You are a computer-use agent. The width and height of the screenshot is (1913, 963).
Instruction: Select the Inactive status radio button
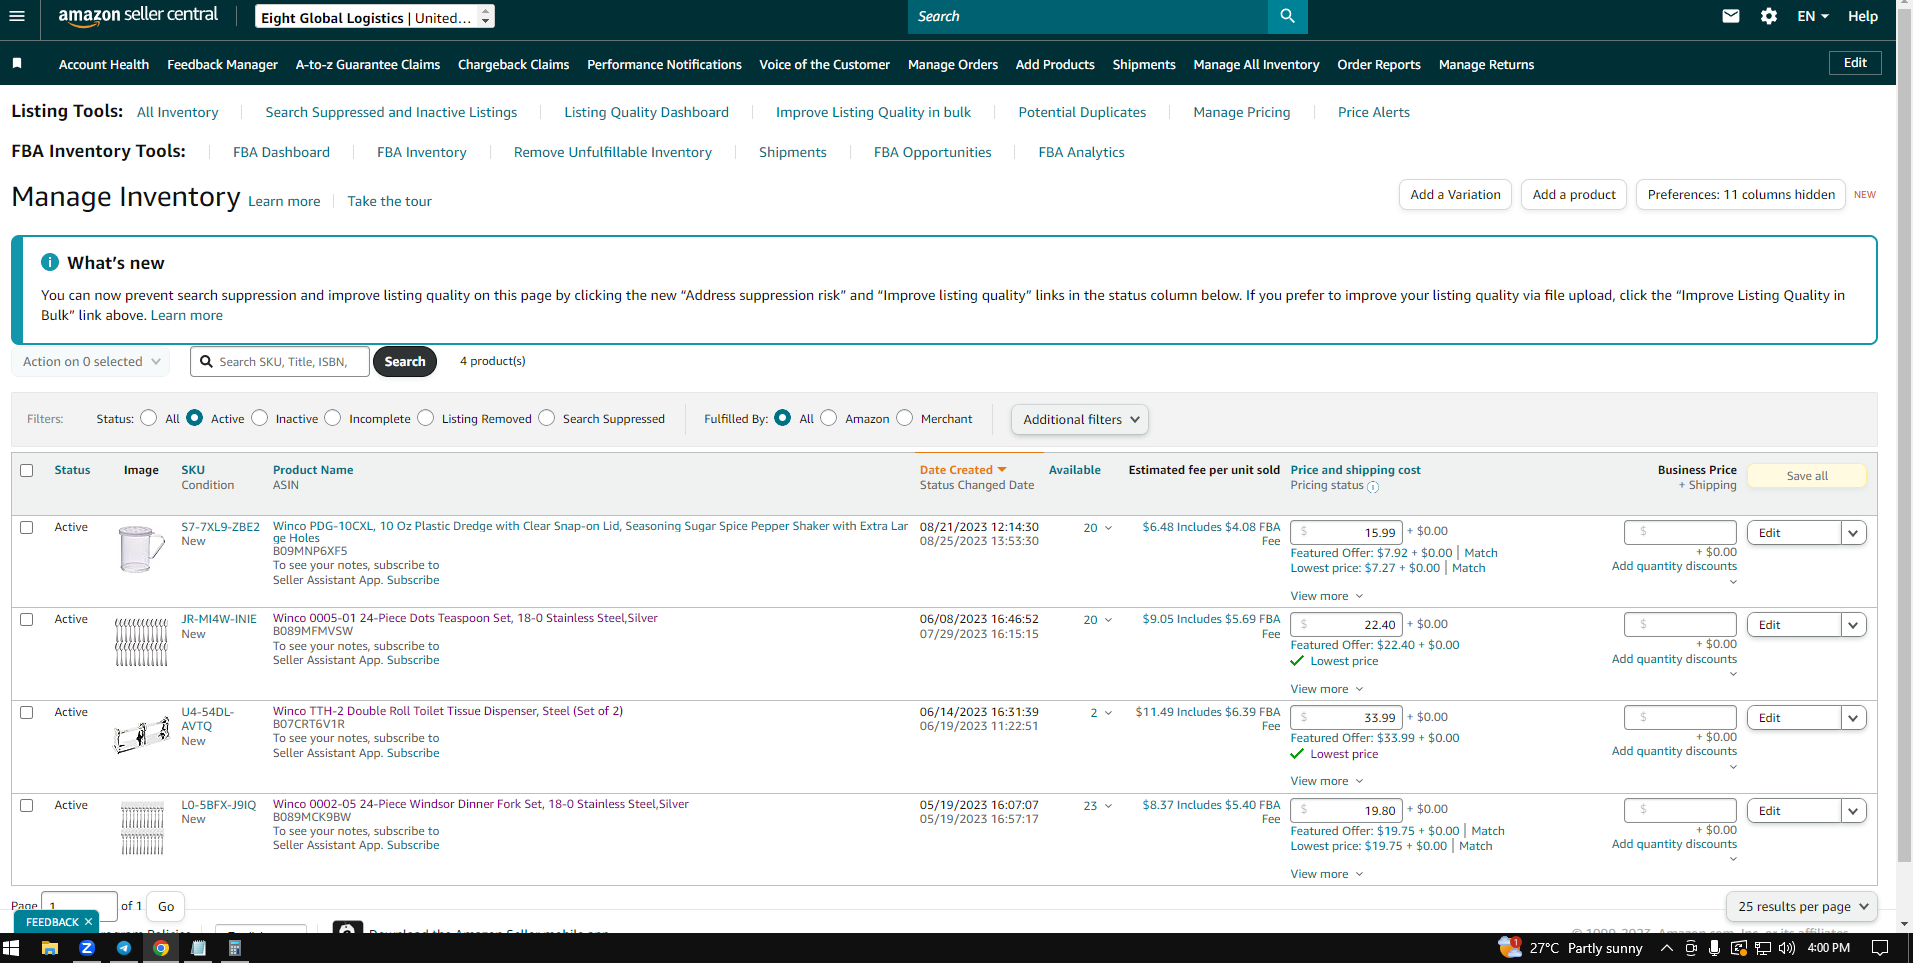coord(260,418)
